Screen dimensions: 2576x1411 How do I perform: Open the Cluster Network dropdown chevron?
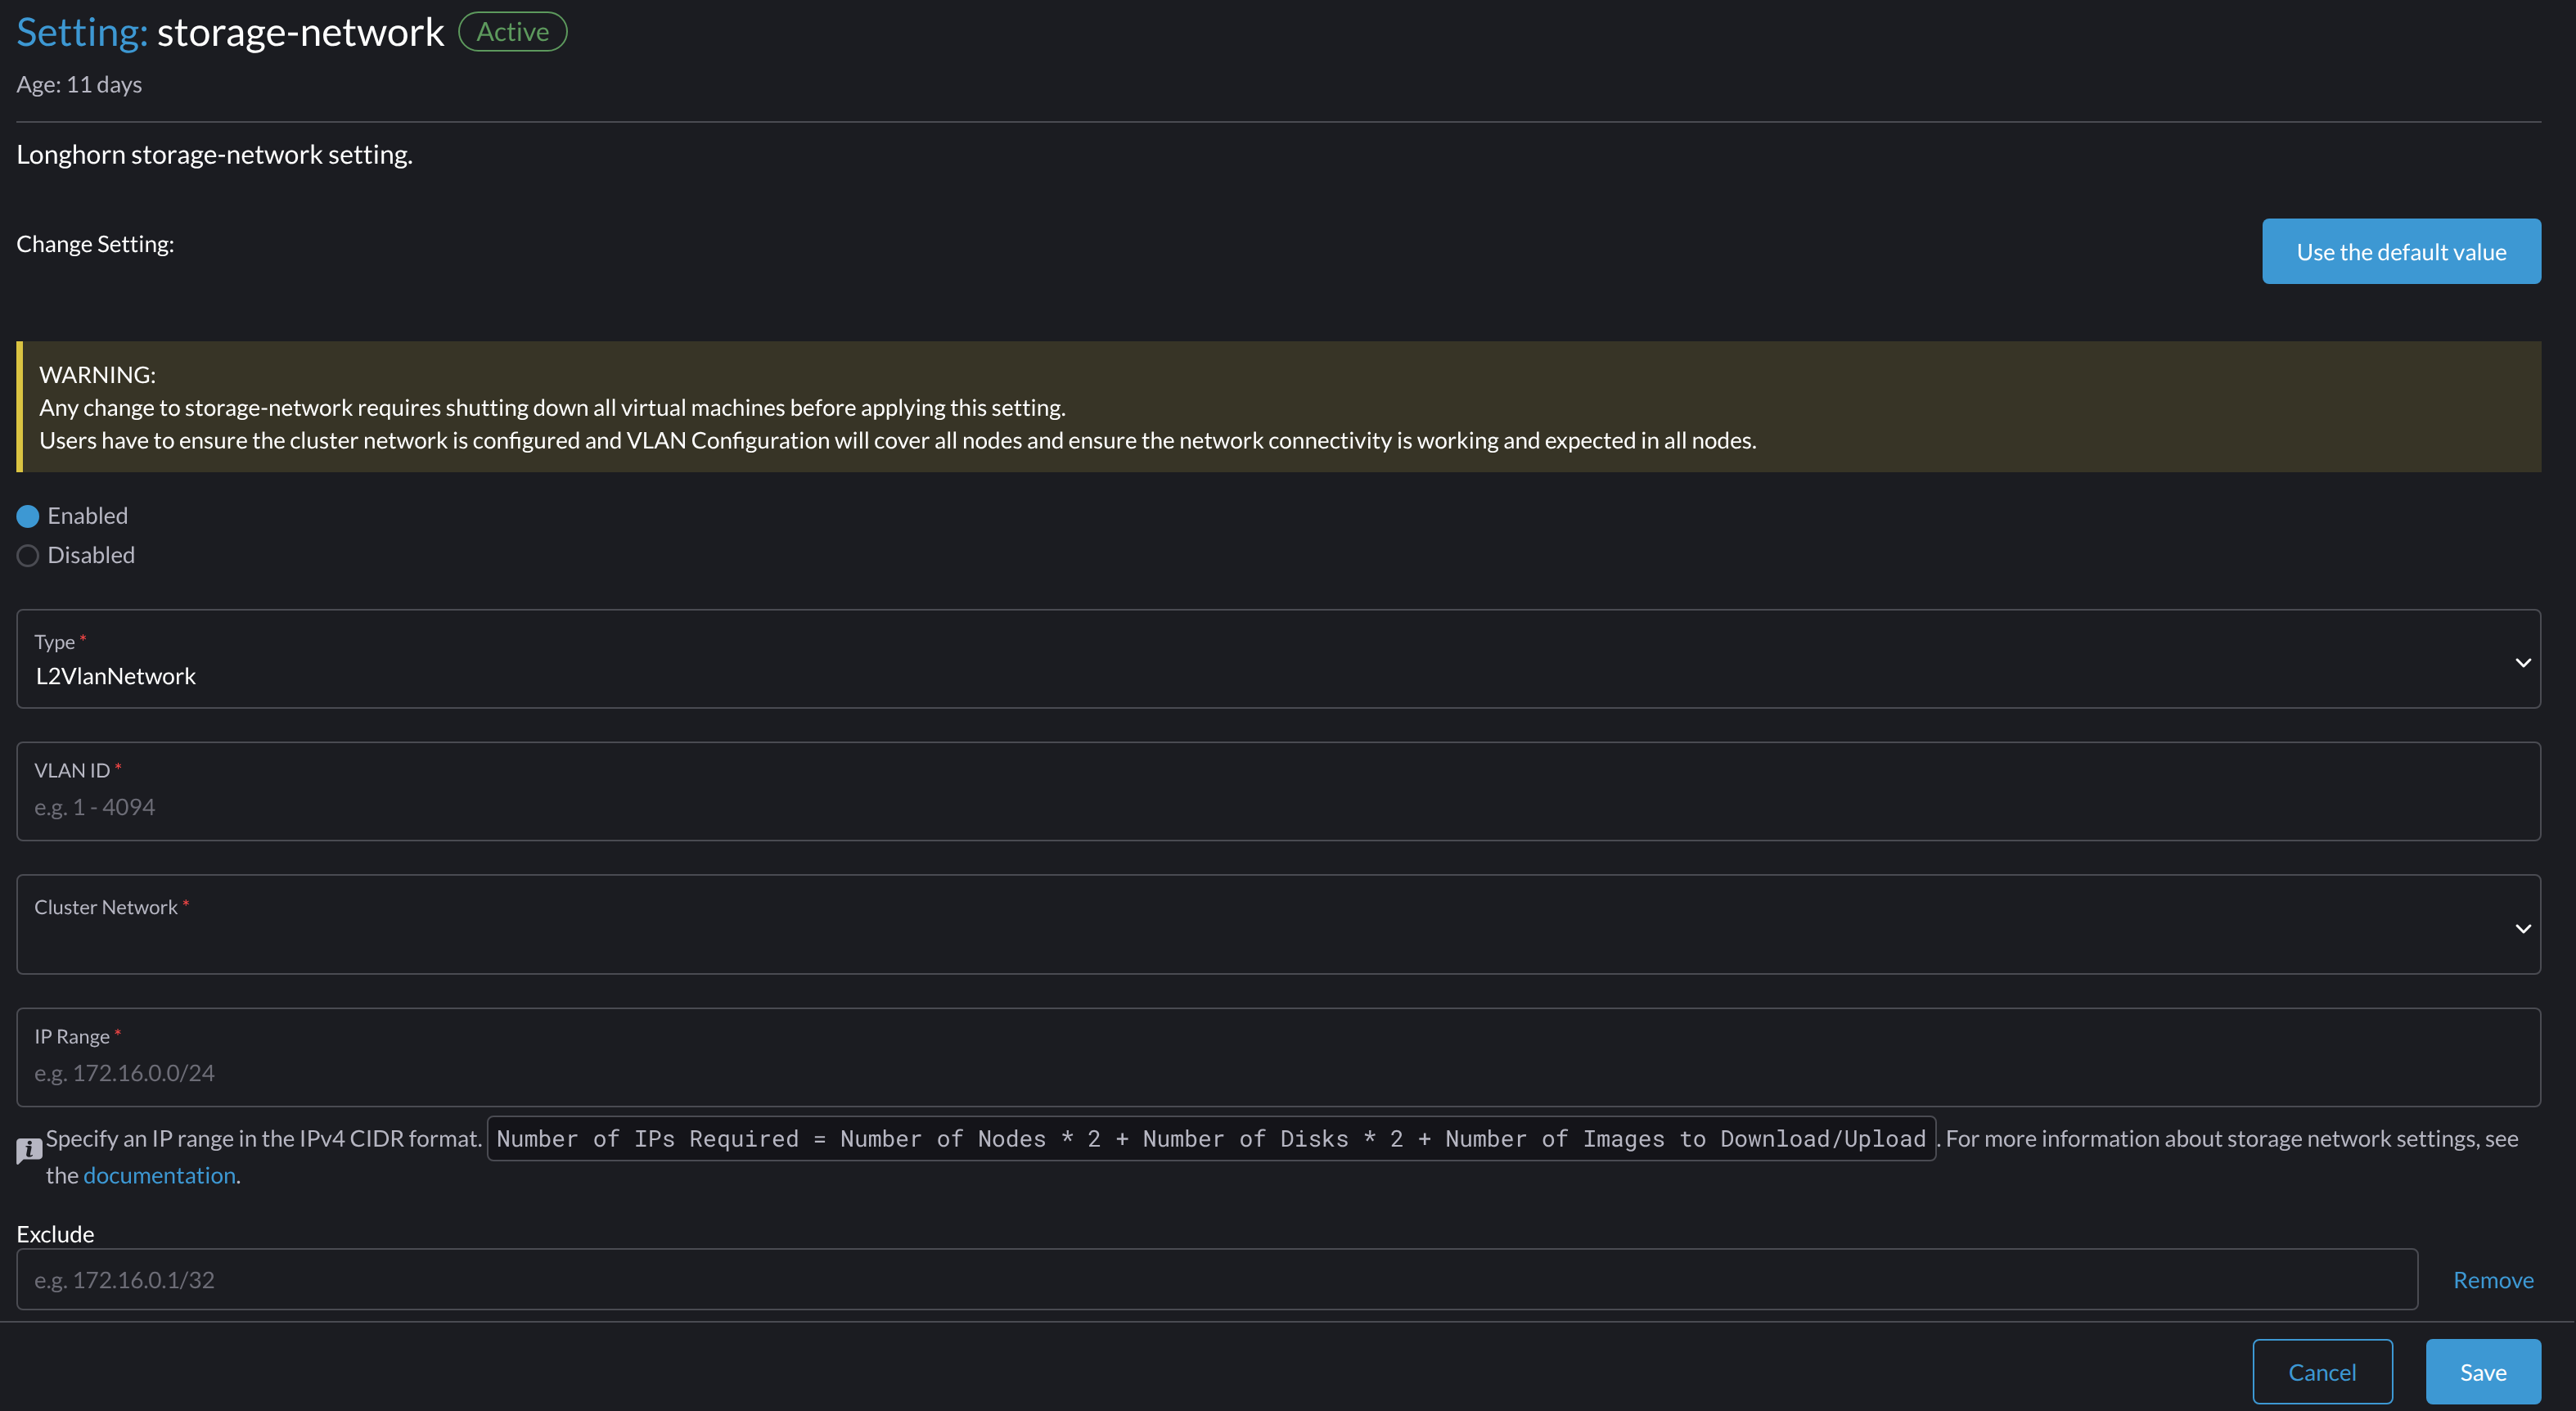tap(2523, 927)
